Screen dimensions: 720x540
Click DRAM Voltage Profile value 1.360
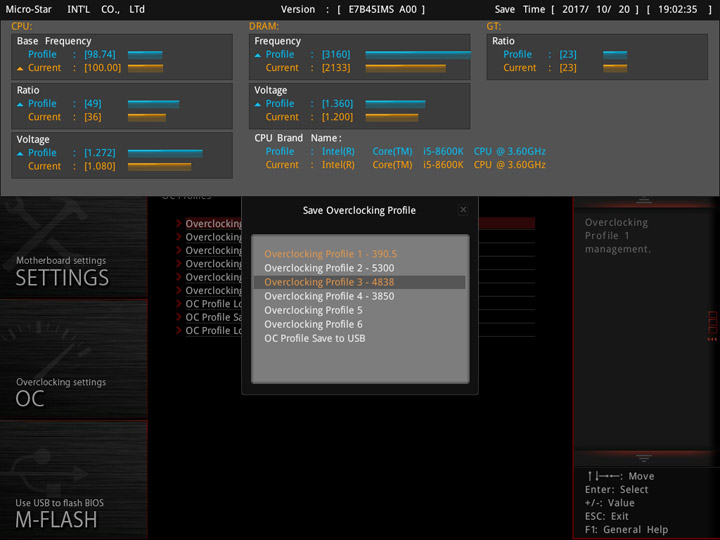coord(338,103)
